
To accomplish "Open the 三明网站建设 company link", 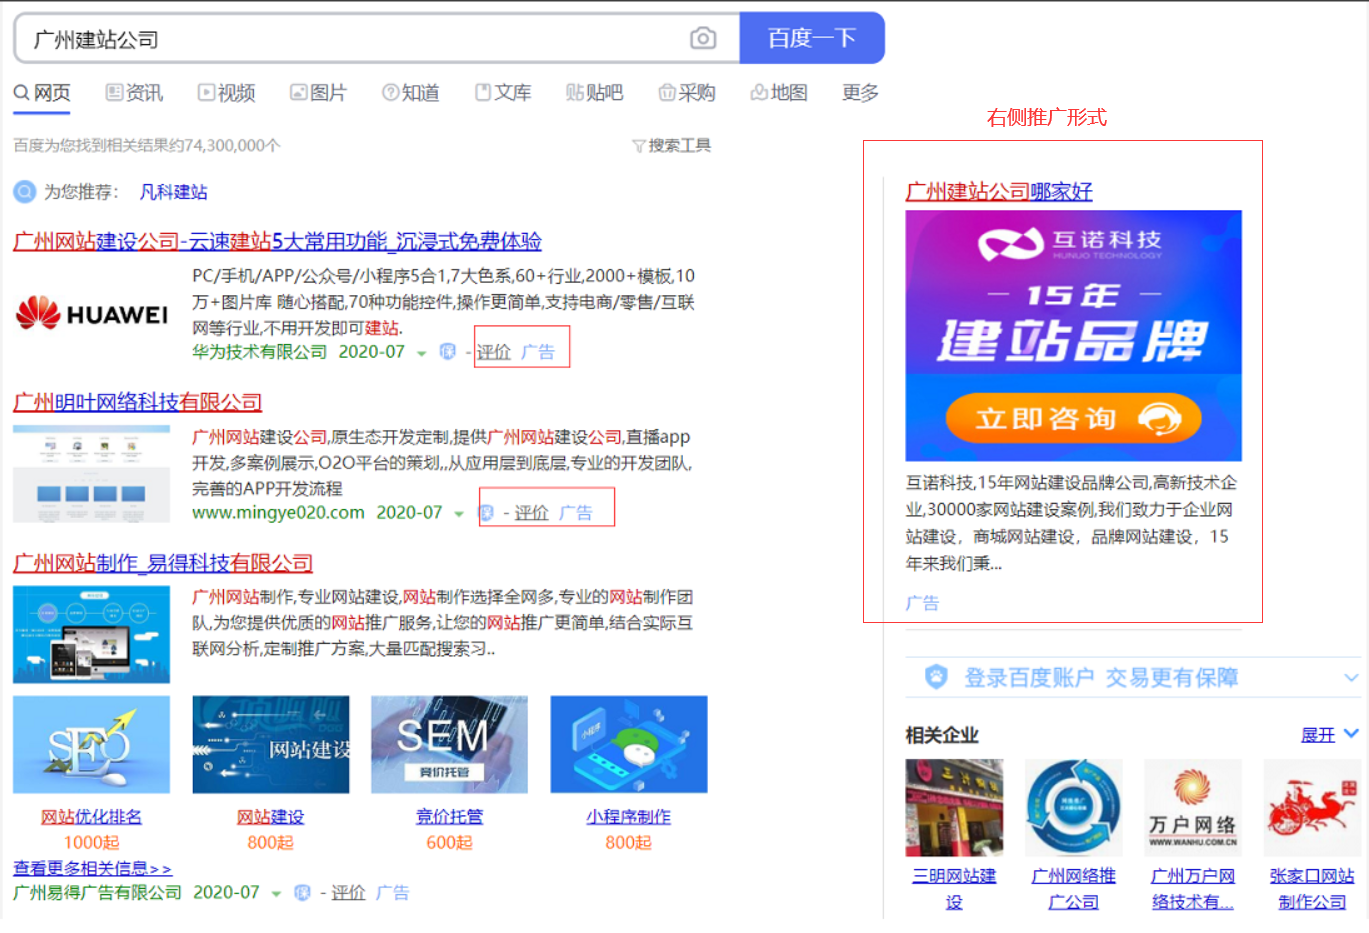I will pyautogui.click(x=954, y=888).
